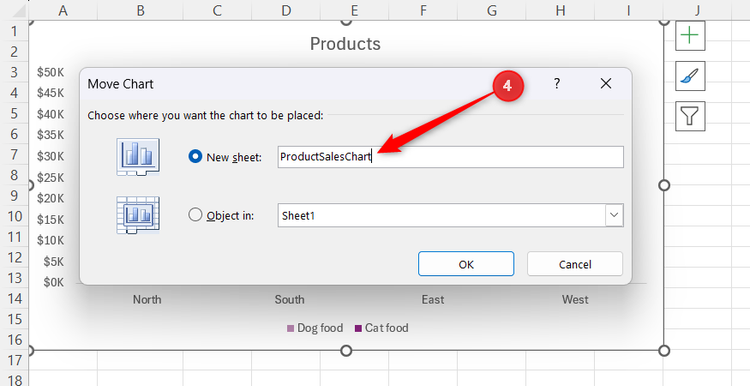
Task: Select column A header
Action: pos(63,10)
